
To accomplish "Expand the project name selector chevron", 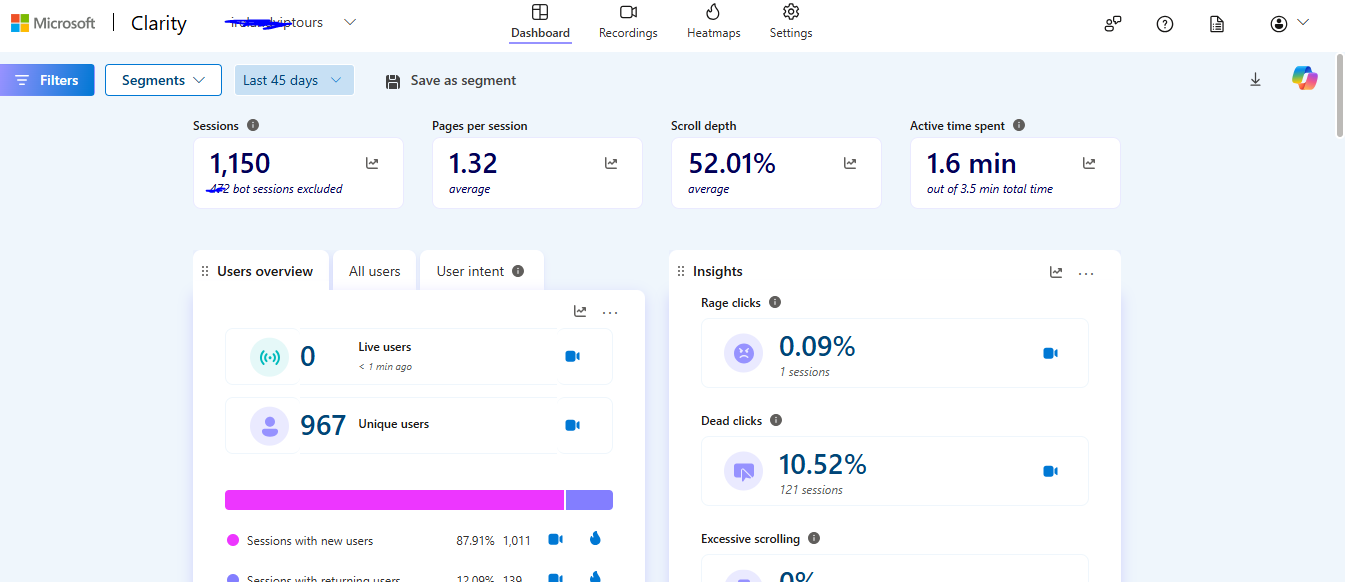I will [350, 23].
